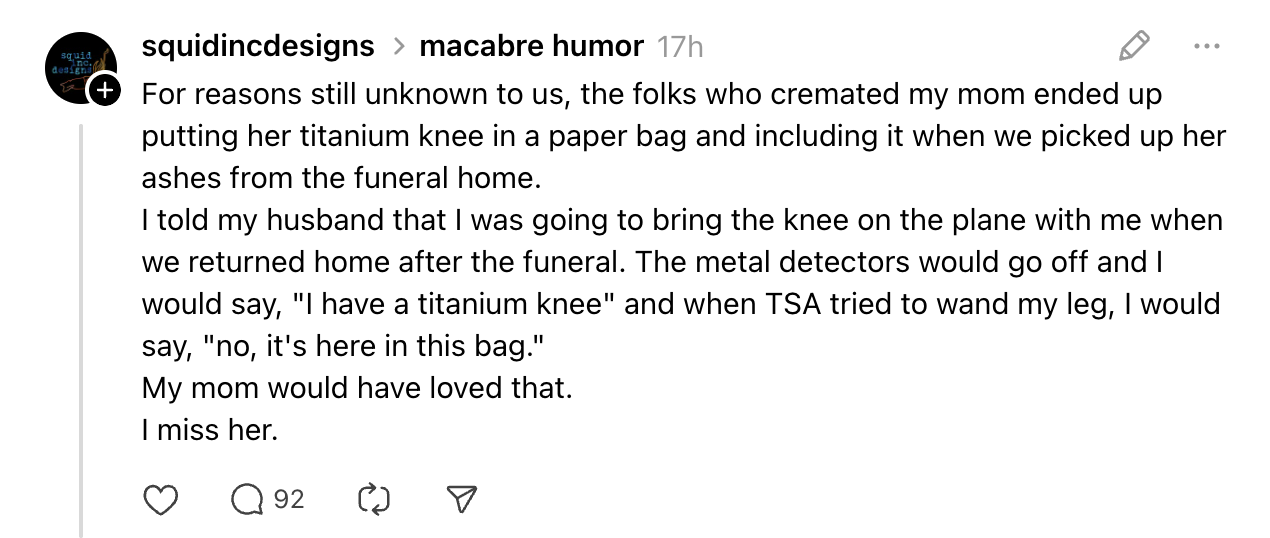This screenshot has height=538, width=1270.
Task: Repost this thread using the repost icon
Action: tap(372, 499)
